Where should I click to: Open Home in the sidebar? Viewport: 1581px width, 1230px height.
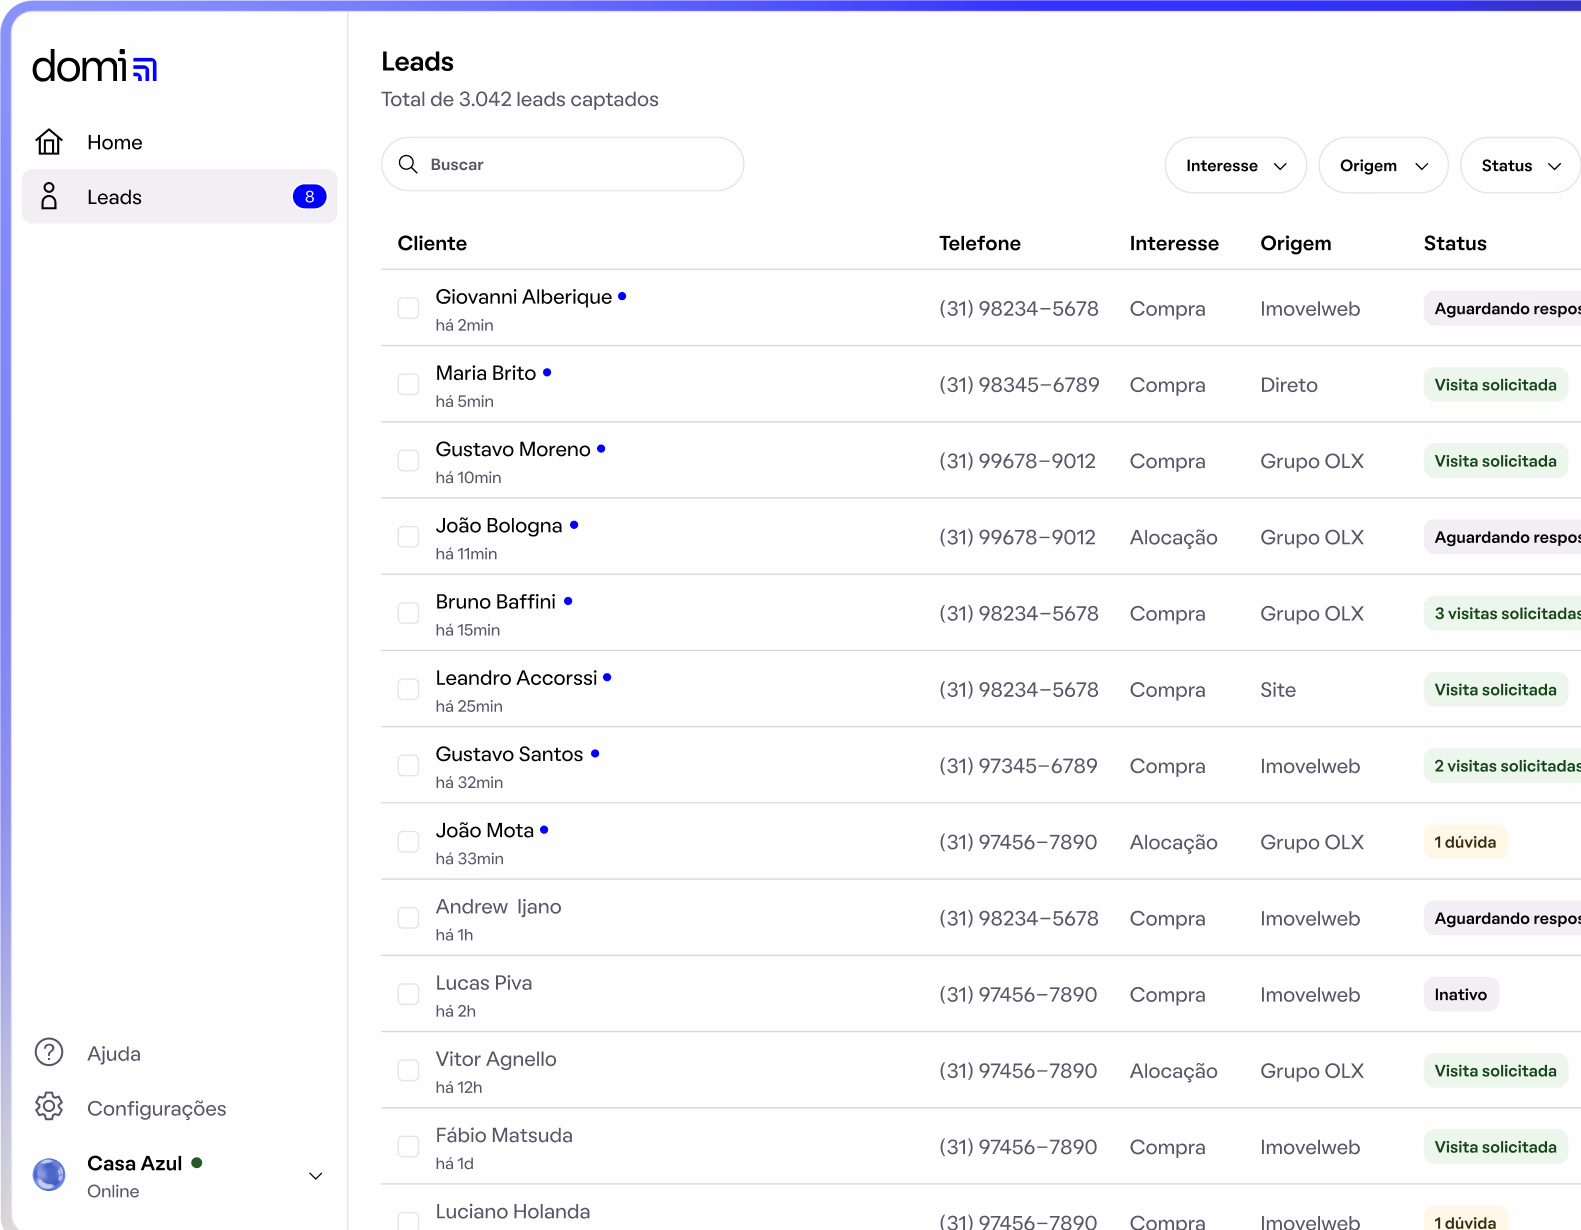click(180, 142)
